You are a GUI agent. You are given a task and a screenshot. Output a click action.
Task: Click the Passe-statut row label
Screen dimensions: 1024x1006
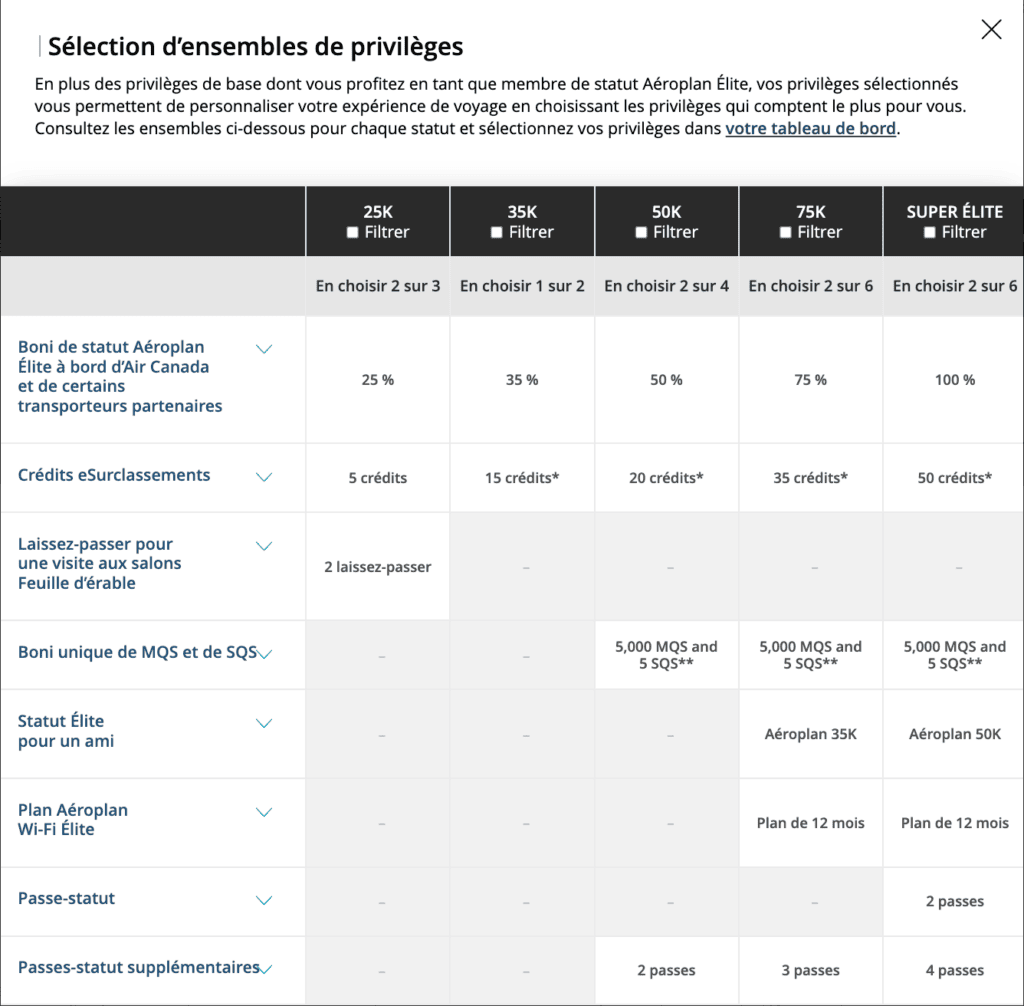(x=66, y=898)
